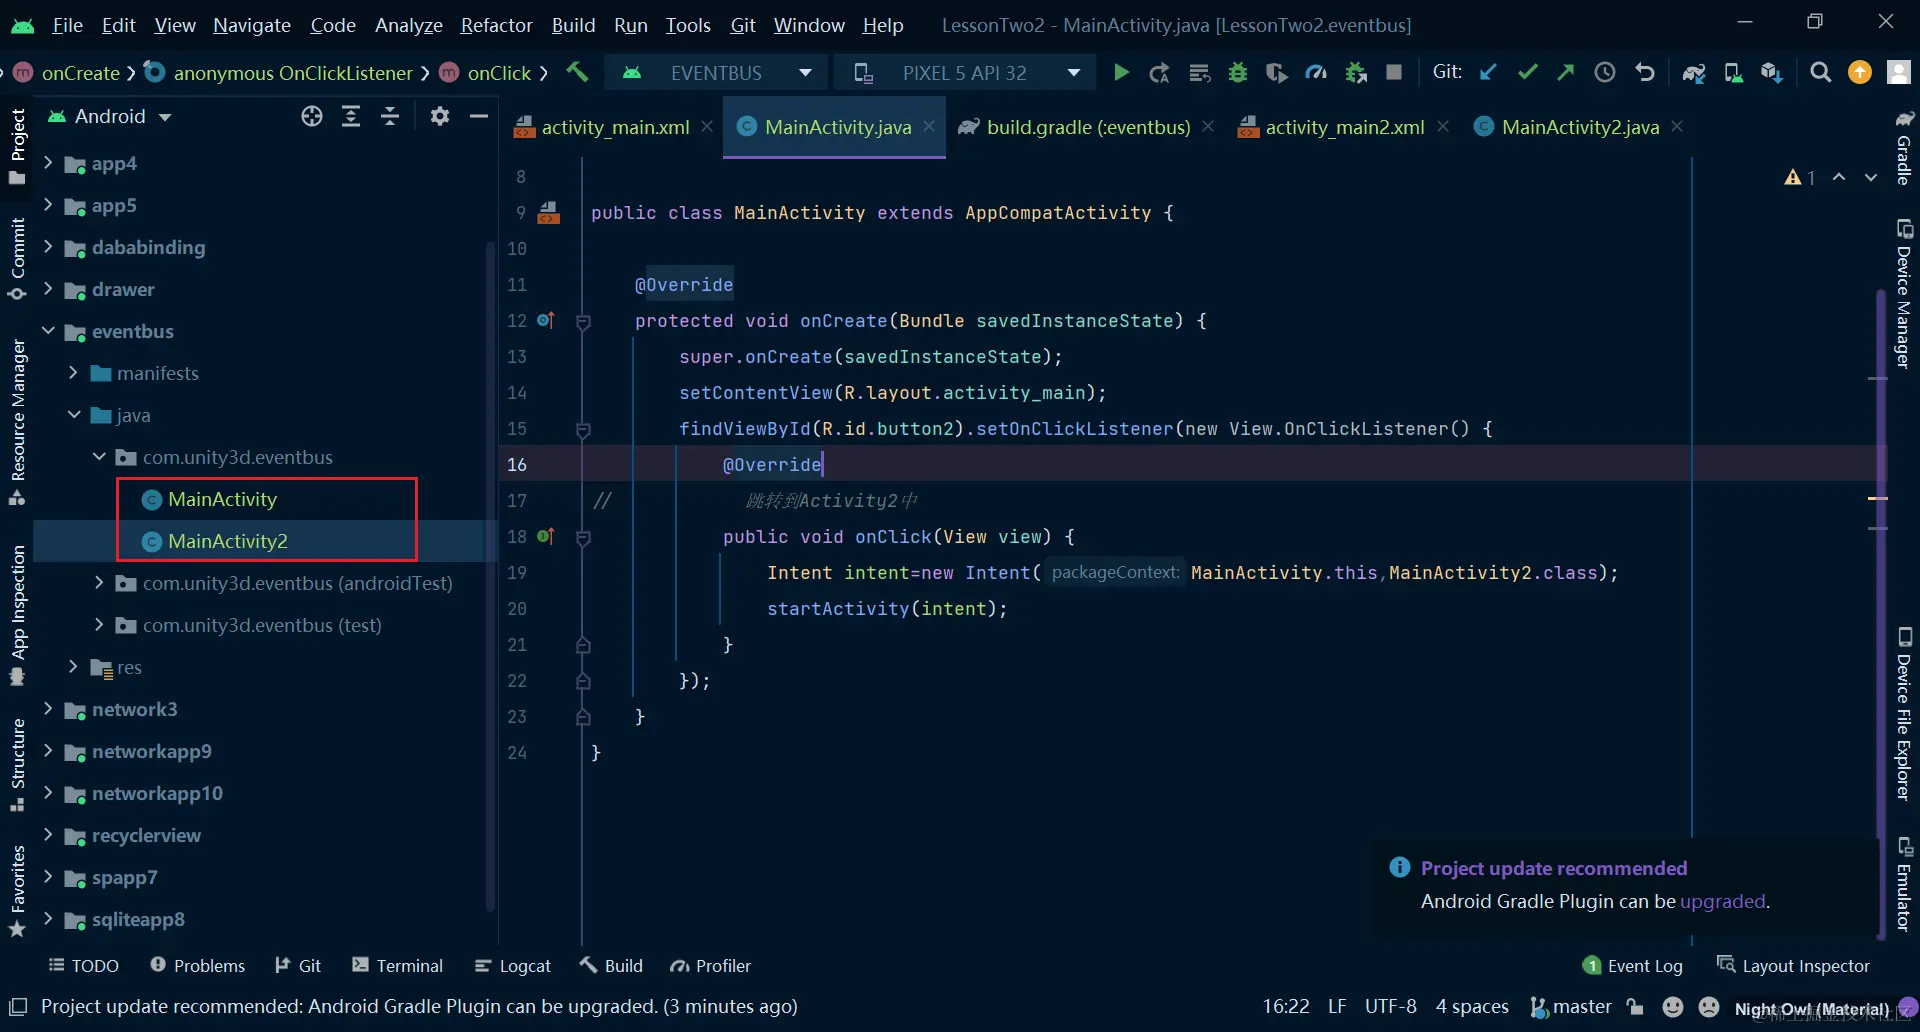Image resolution: width=1920 pixels, height=1032 pixels.
Task: Open the Device Manager toolbar icon
Action: click(1733, 72)
